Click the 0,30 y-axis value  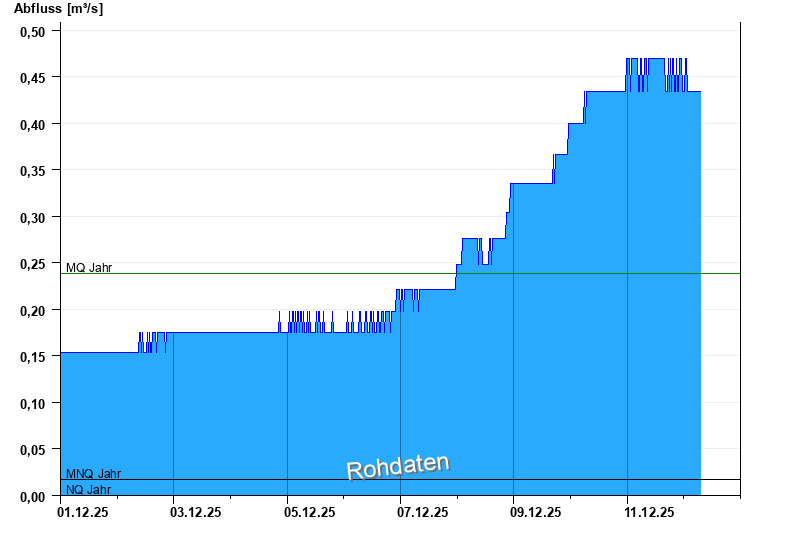tap(33, 217)
